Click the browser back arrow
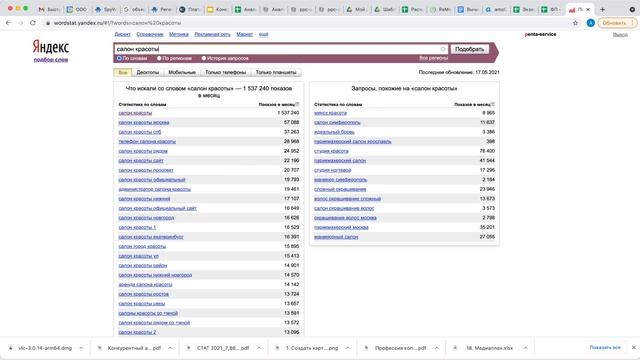This screenshot has width=640, height=360. coord(9,23)
